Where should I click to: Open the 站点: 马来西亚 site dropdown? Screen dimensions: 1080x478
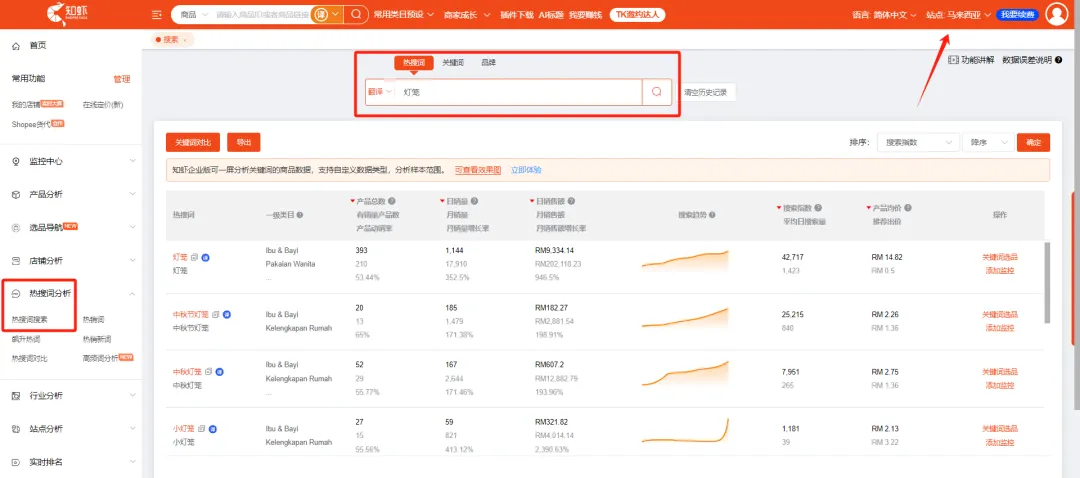coord(958,14)
